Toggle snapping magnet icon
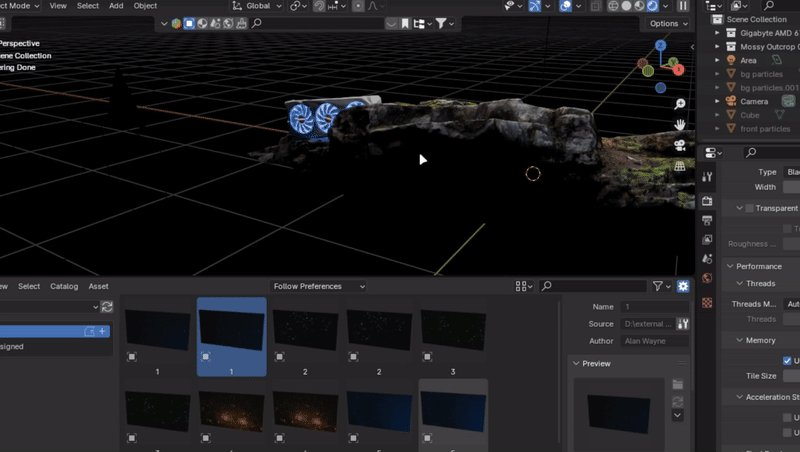This screenshot has height=452, width=800. pyautogui.click(x=319, y=6)
